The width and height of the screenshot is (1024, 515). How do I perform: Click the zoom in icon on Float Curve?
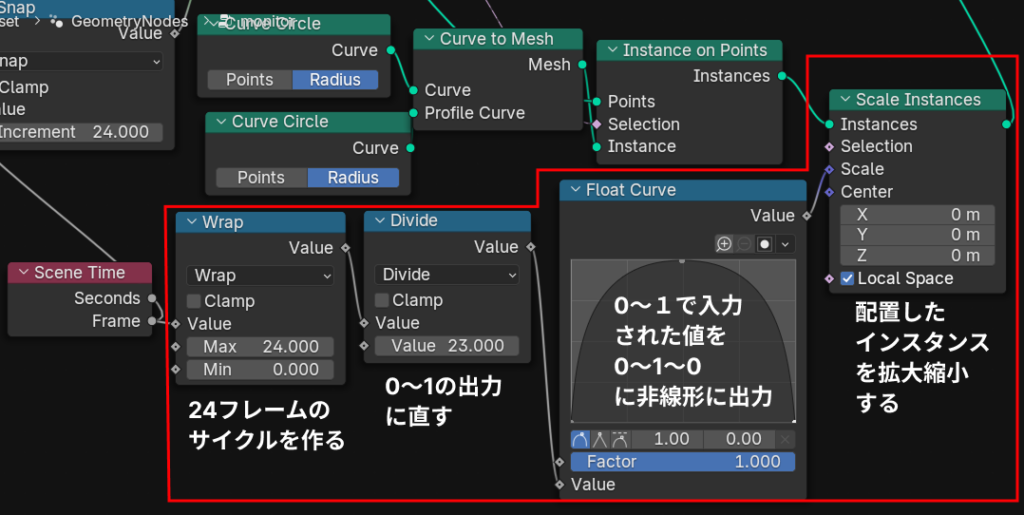[724, 244]
